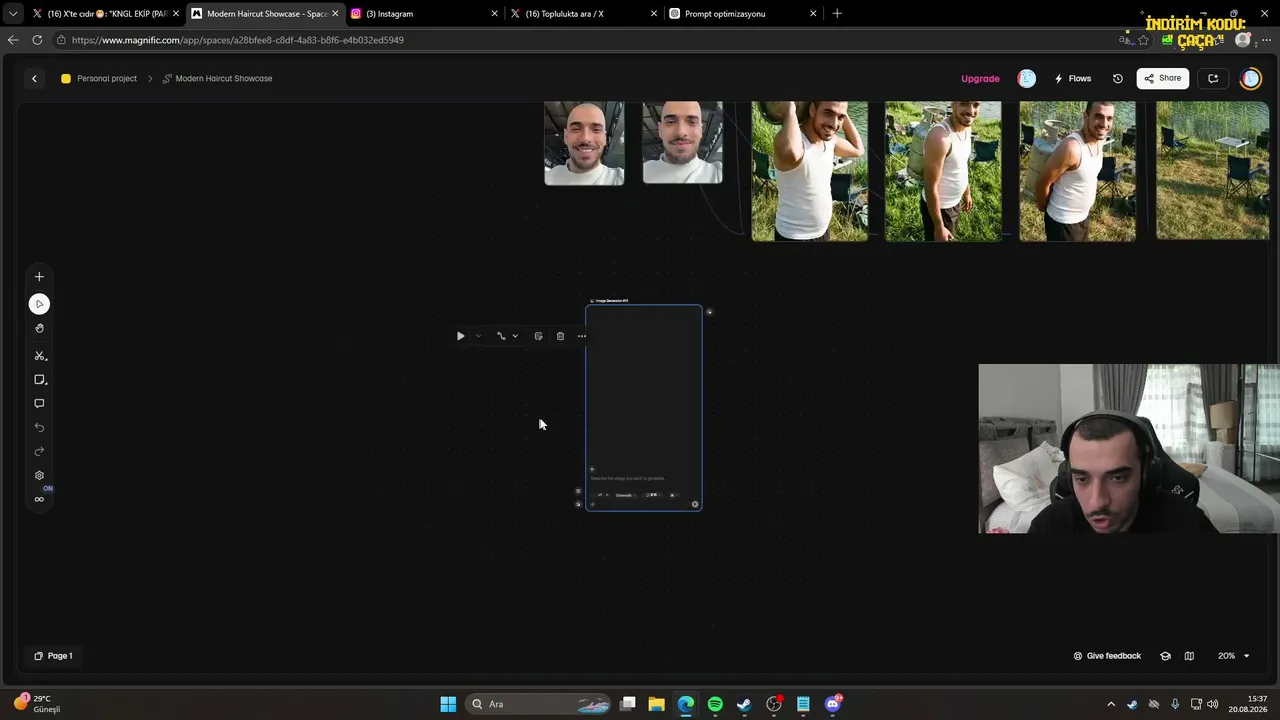
Task: Go back with the left arrow
Action: (34, 78)
